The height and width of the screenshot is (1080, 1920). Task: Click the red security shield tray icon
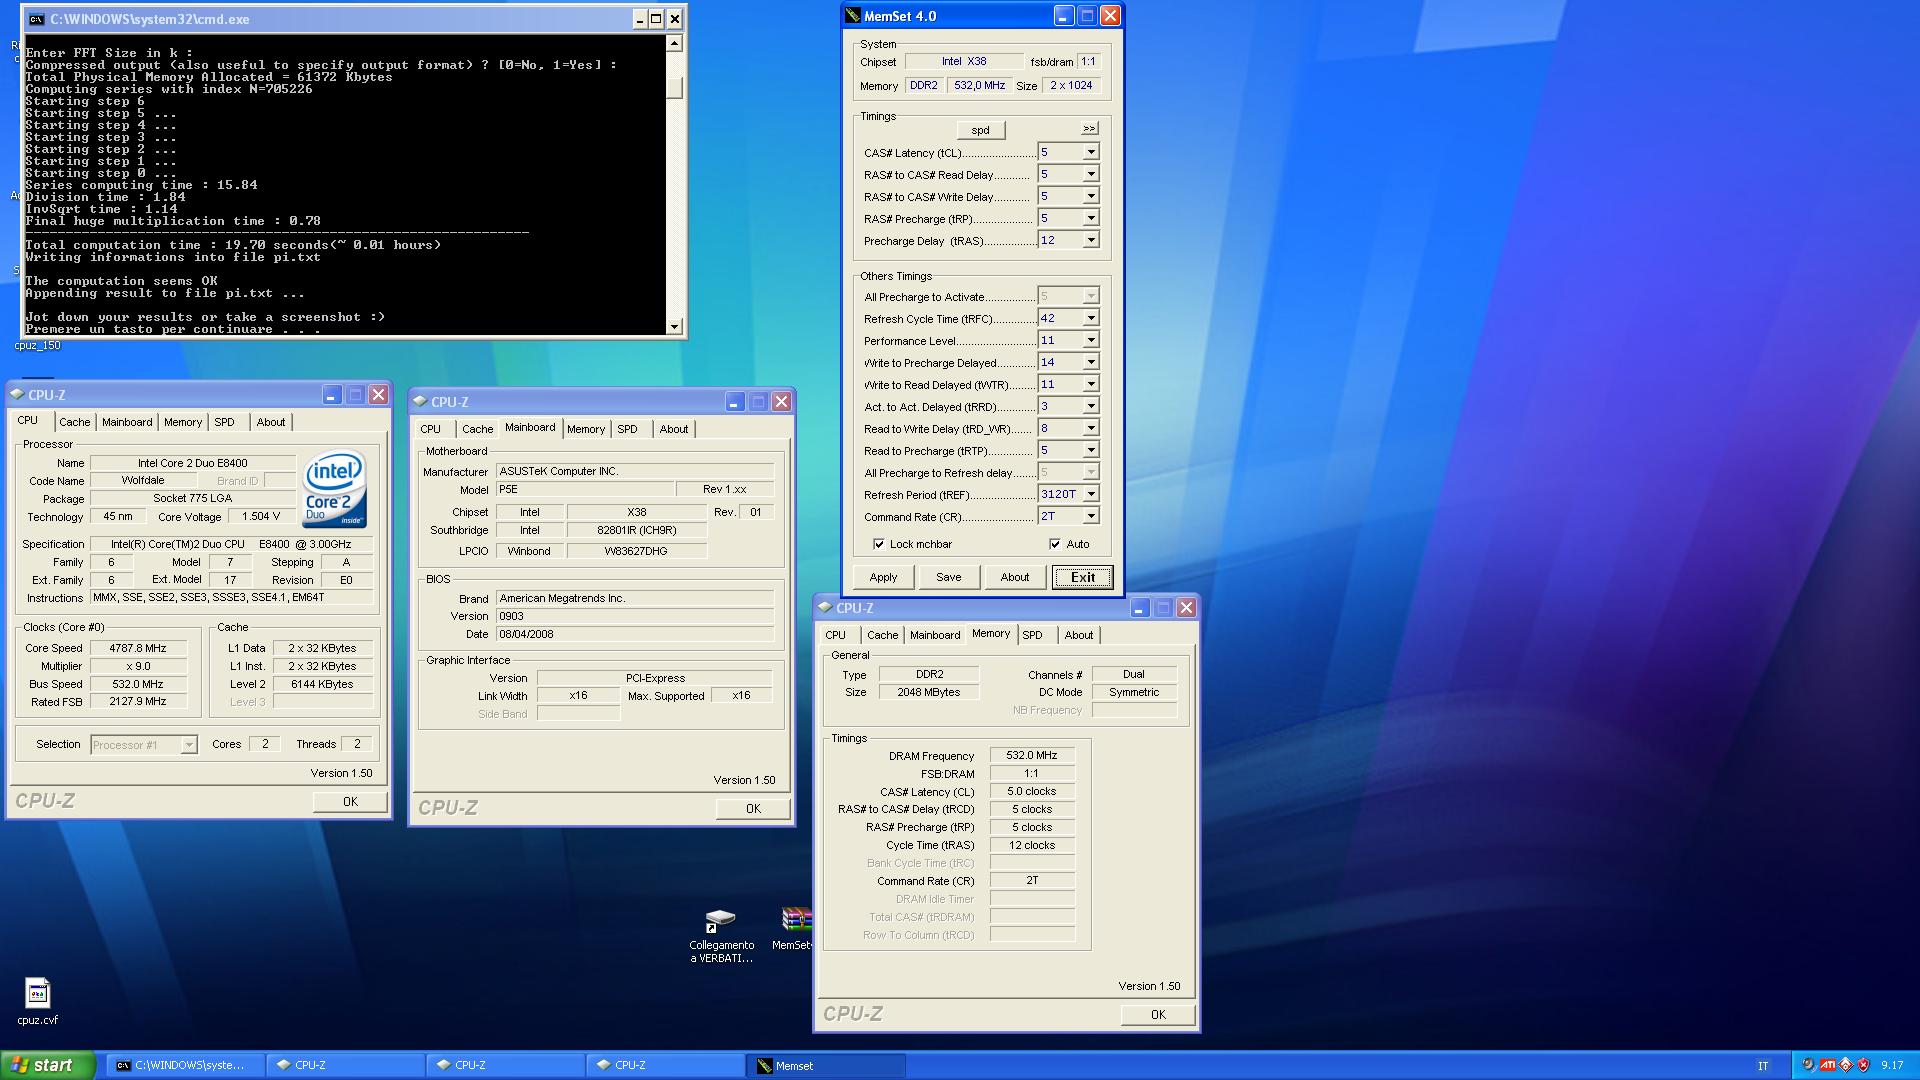coord(1864,1065)
